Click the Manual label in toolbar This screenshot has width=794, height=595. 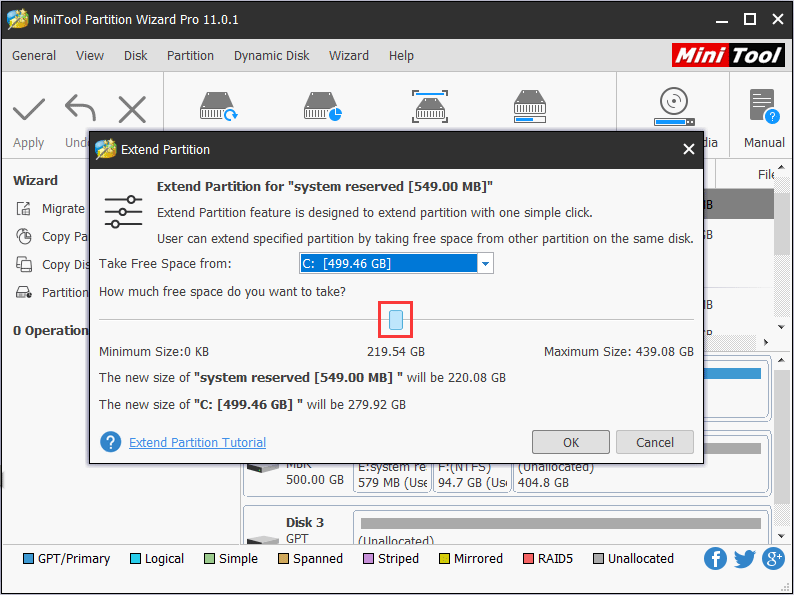[764, 143]
